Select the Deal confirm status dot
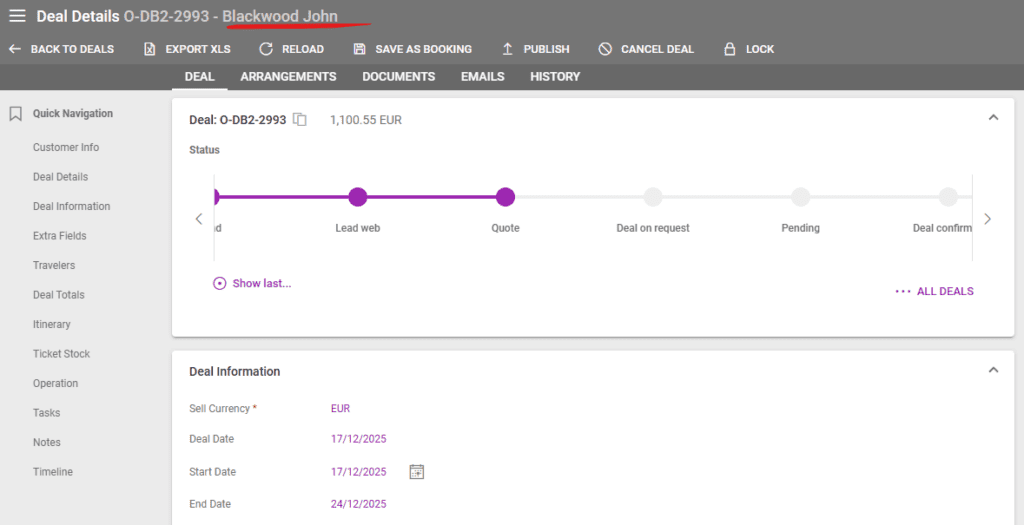The height and width of the screenshot is (525, 1024). 948,197
